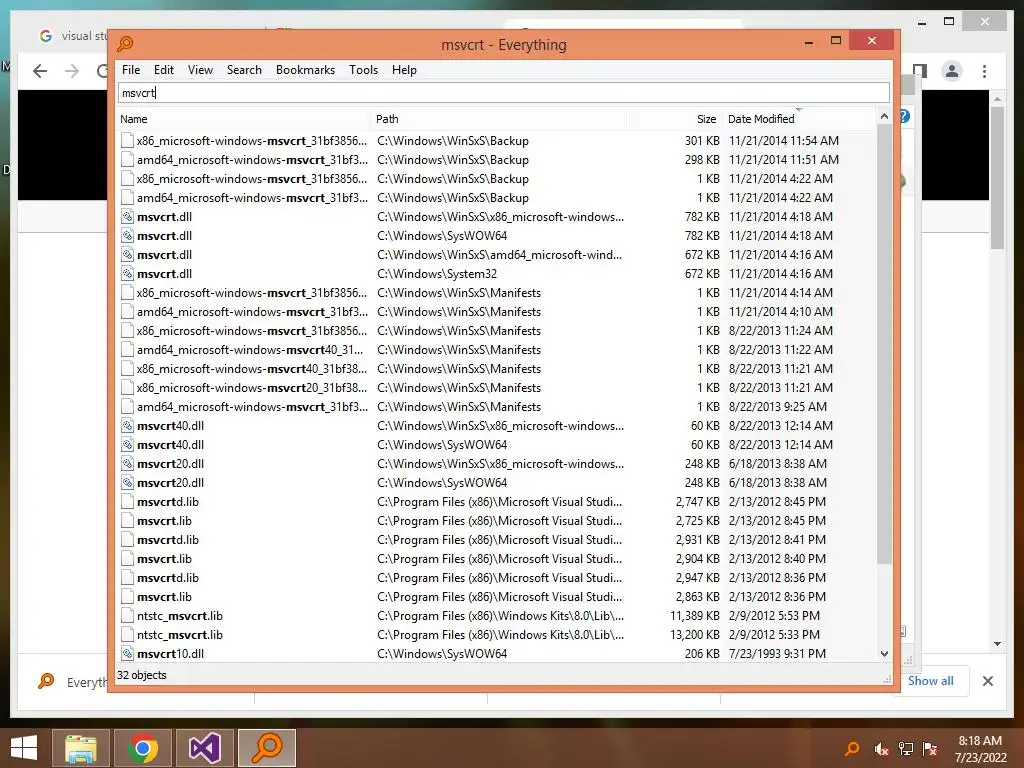1024x768 pixels.
Task: Click Show all downloads link in Chrome
Action: coord(931,680)
